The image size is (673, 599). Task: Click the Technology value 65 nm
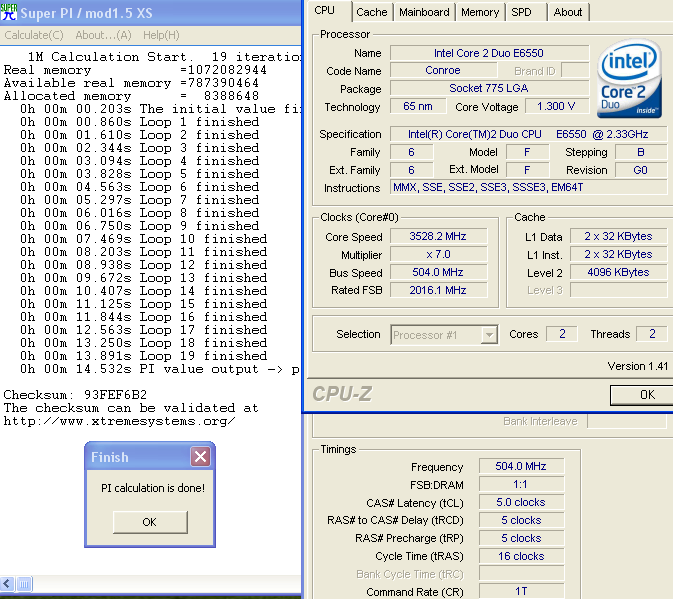click(x=418, y=106)
